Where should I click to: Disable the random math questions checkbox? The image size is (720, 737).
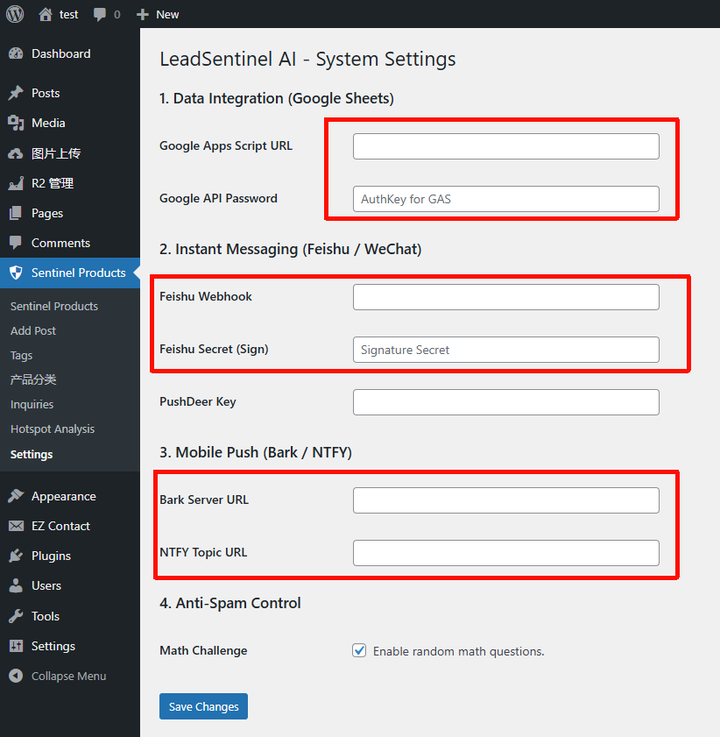point(359,651)
